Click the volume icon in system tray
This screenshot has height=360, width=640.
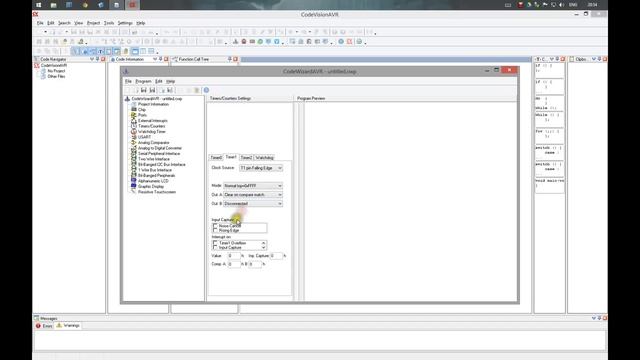(x=561, y=5)
